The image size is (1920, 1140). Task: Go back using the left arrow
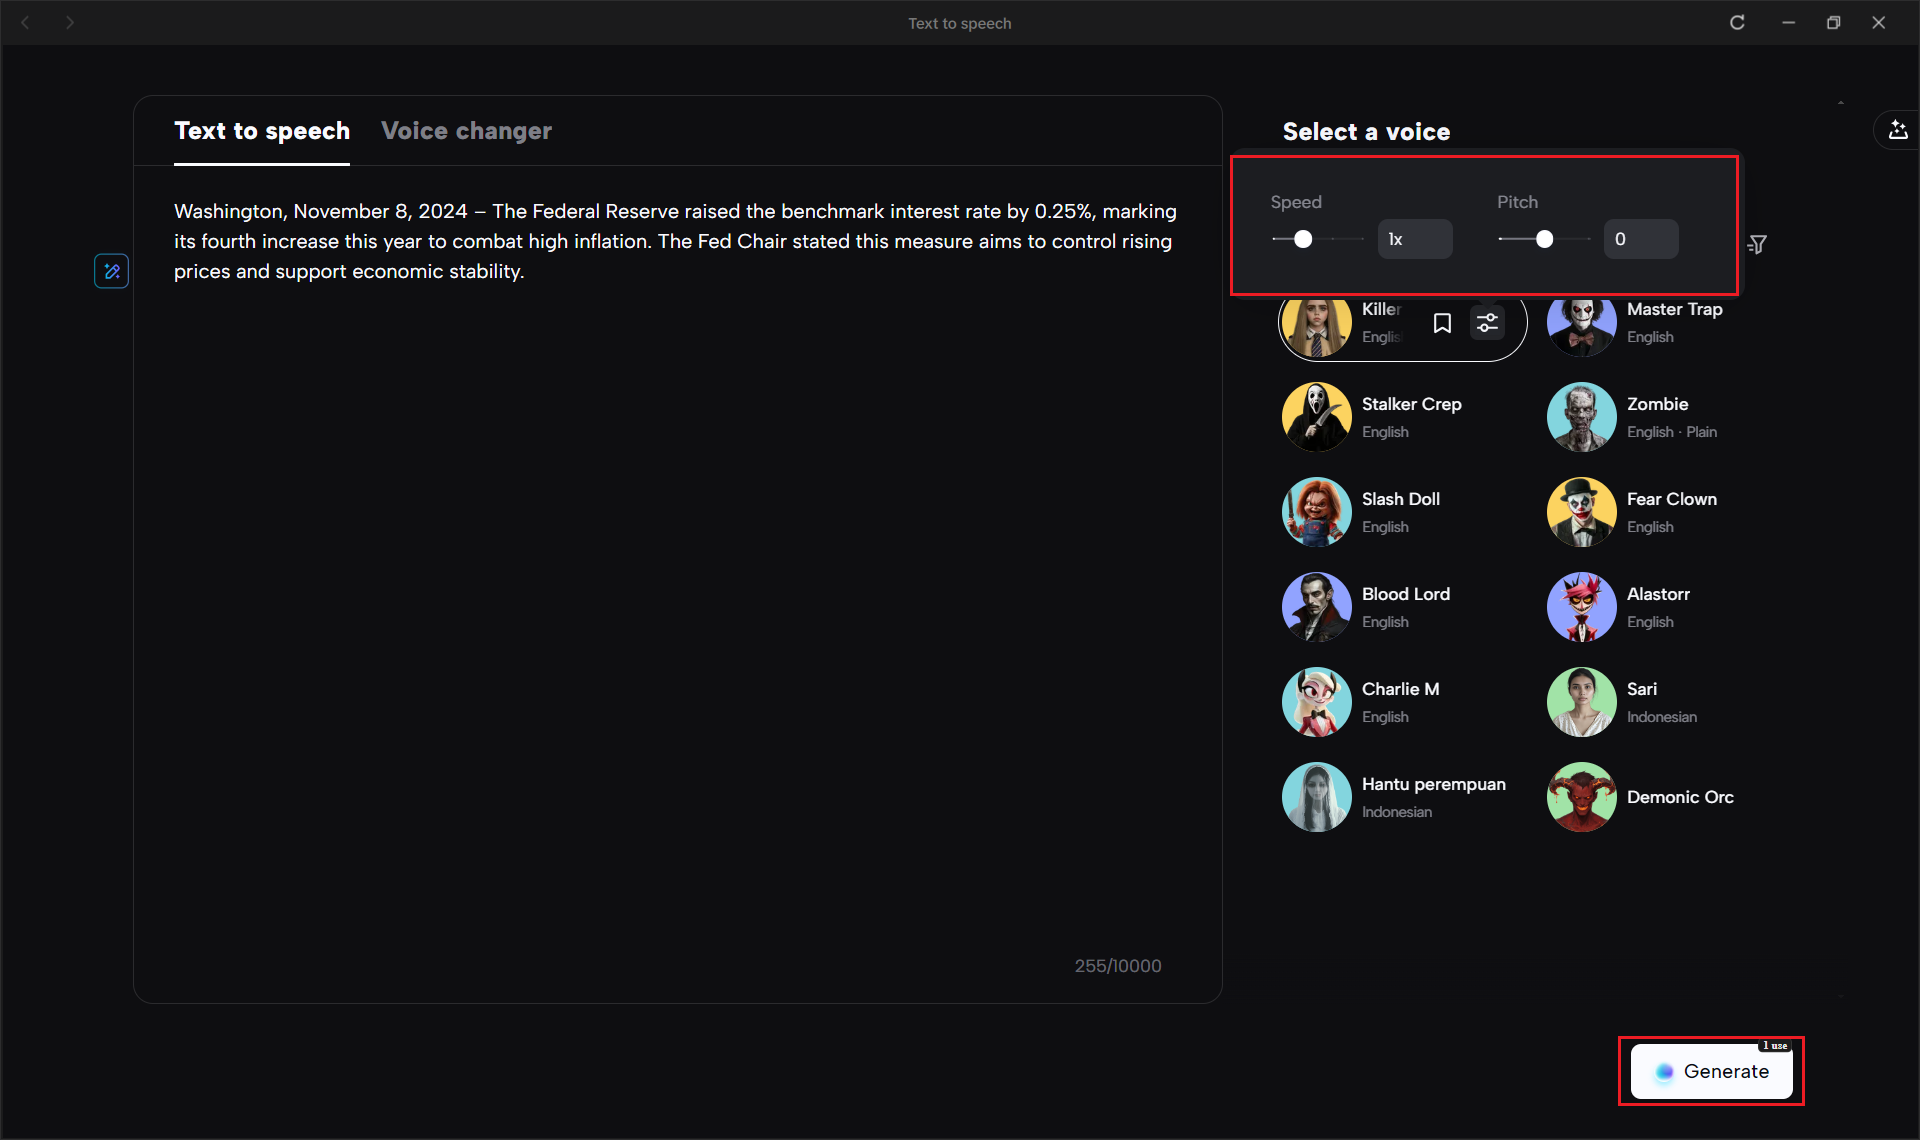click(x=26, y=23)
